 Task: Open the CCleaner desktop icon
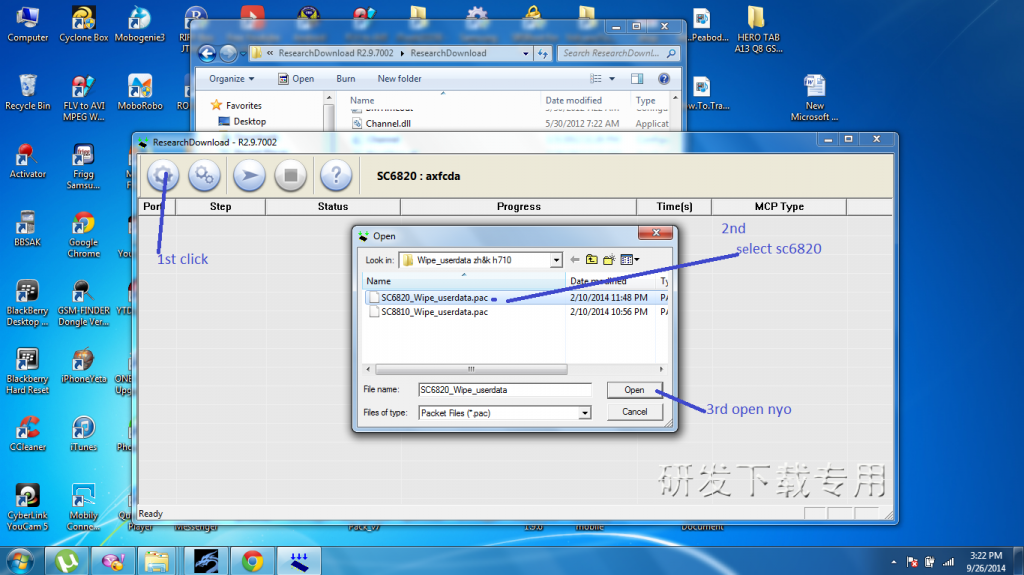[x=27, y=433]
